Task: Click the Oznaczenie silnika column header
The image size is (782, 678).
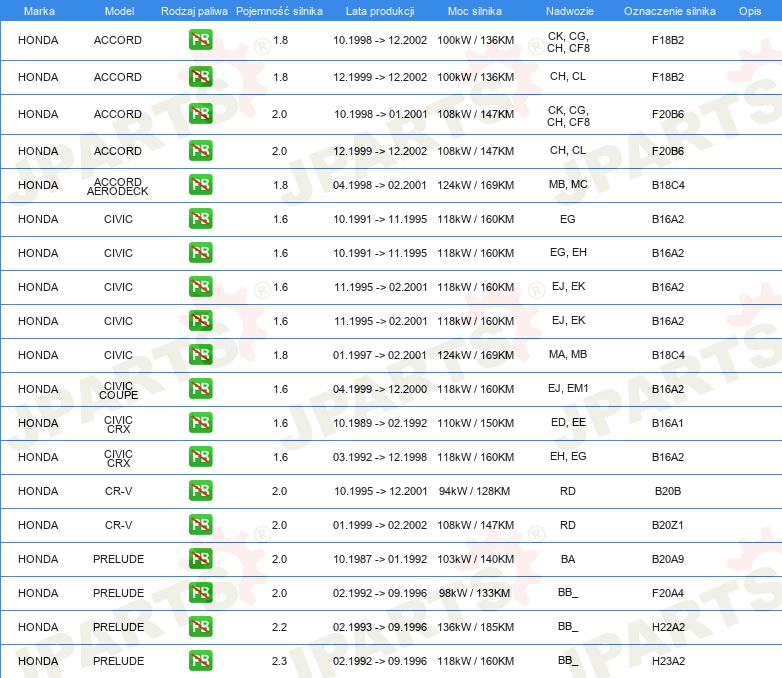Action: tap(670, 11)
